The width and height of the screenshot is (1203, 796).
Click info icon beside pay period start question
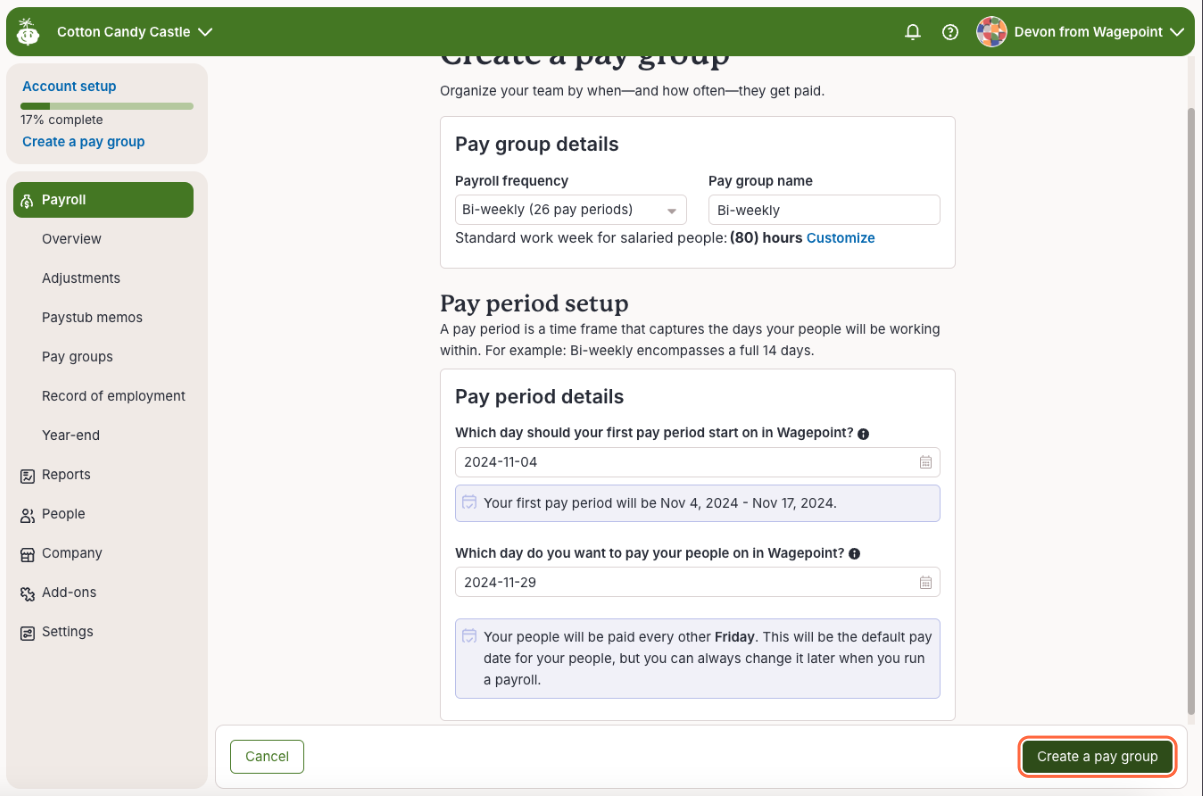(863, 434)
